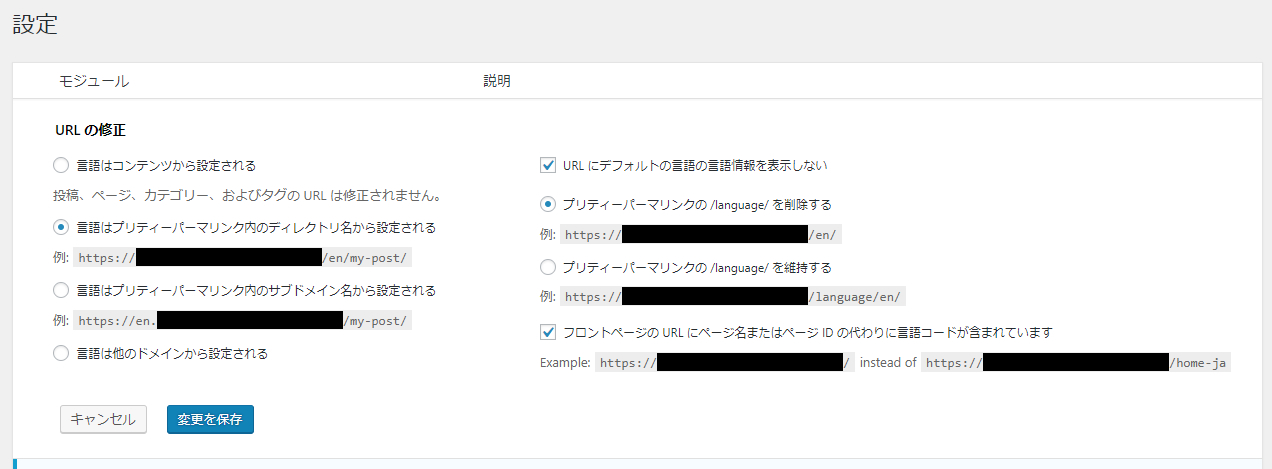1272x469 pixels.
Task: Click the example URL ending in /home-ja
Action: pos(1075,363)
